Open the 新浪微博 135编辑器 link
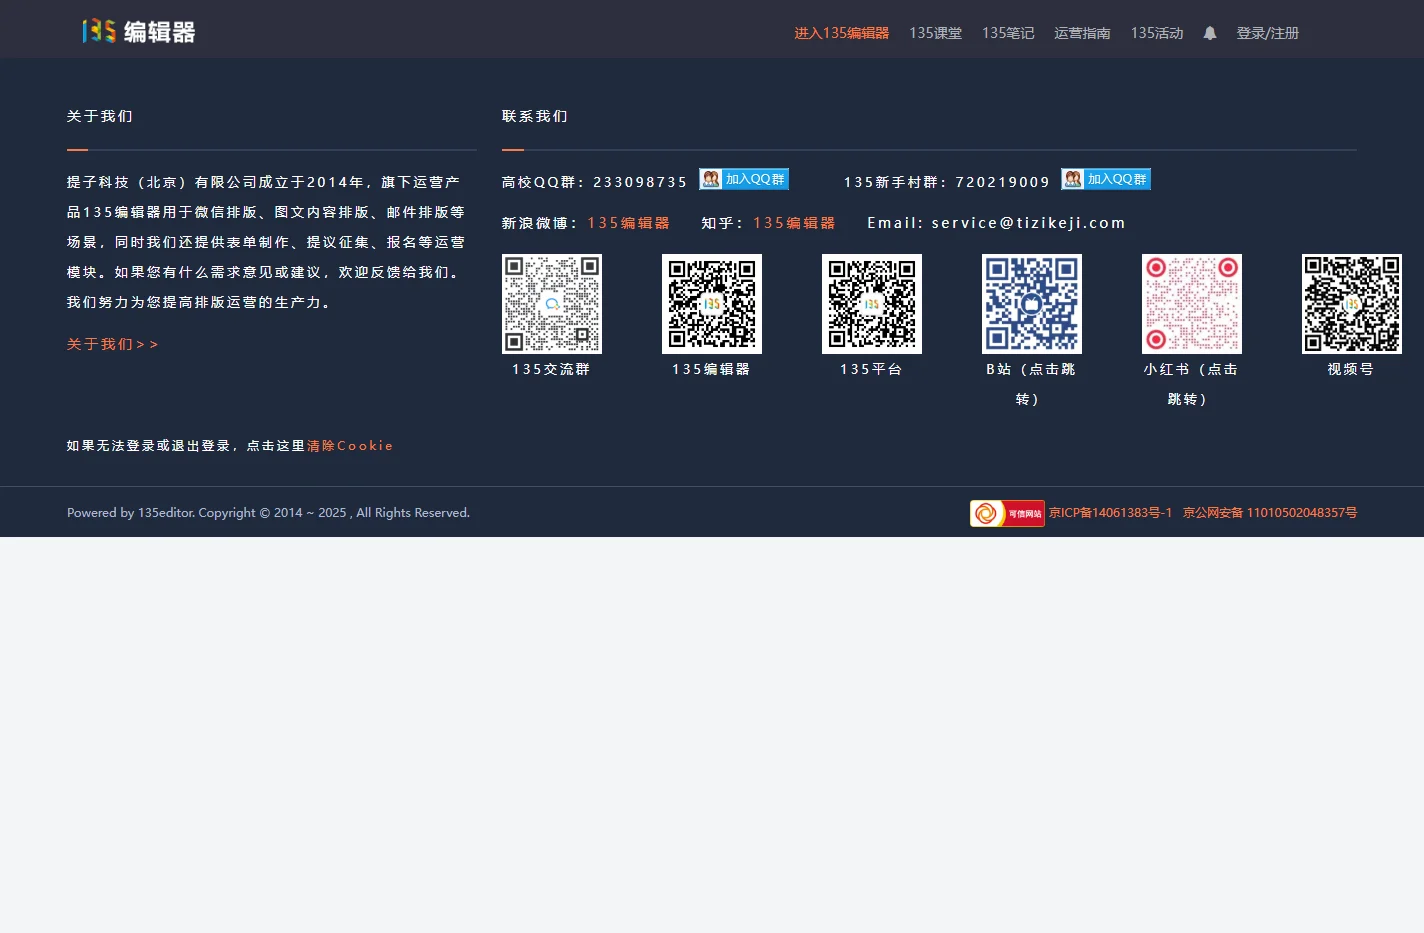Image resolution: width=1424 pixels, height=933 pixels. click(629, 223)
